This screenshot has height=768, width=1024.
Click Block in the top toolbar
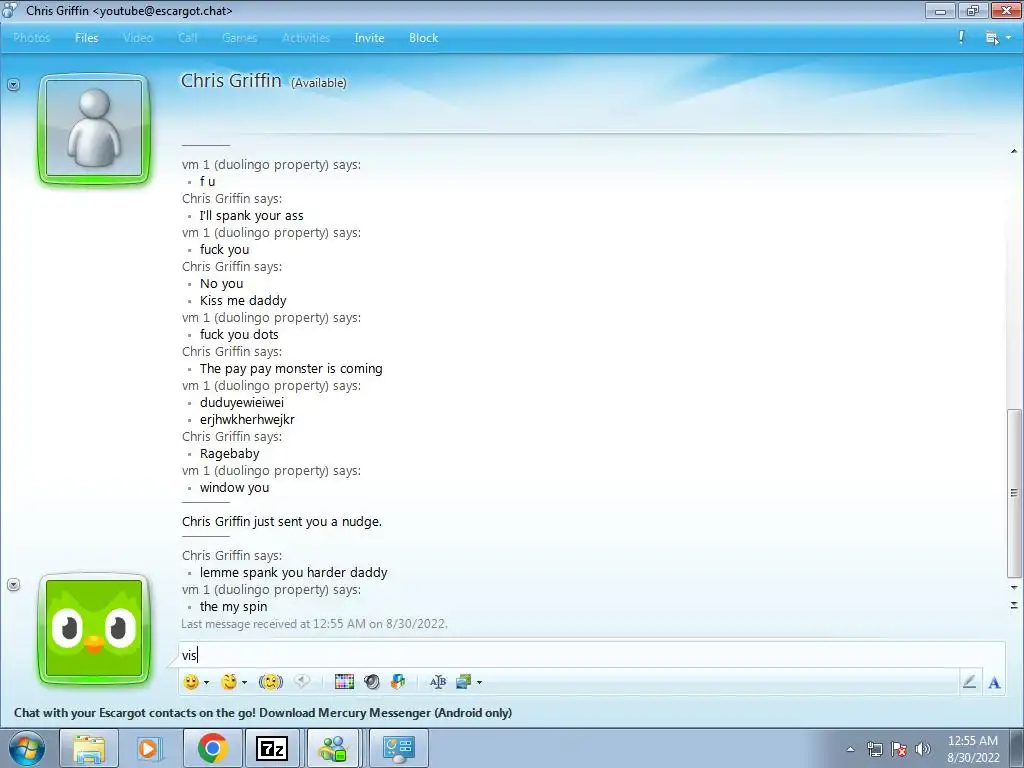point(423,38)
